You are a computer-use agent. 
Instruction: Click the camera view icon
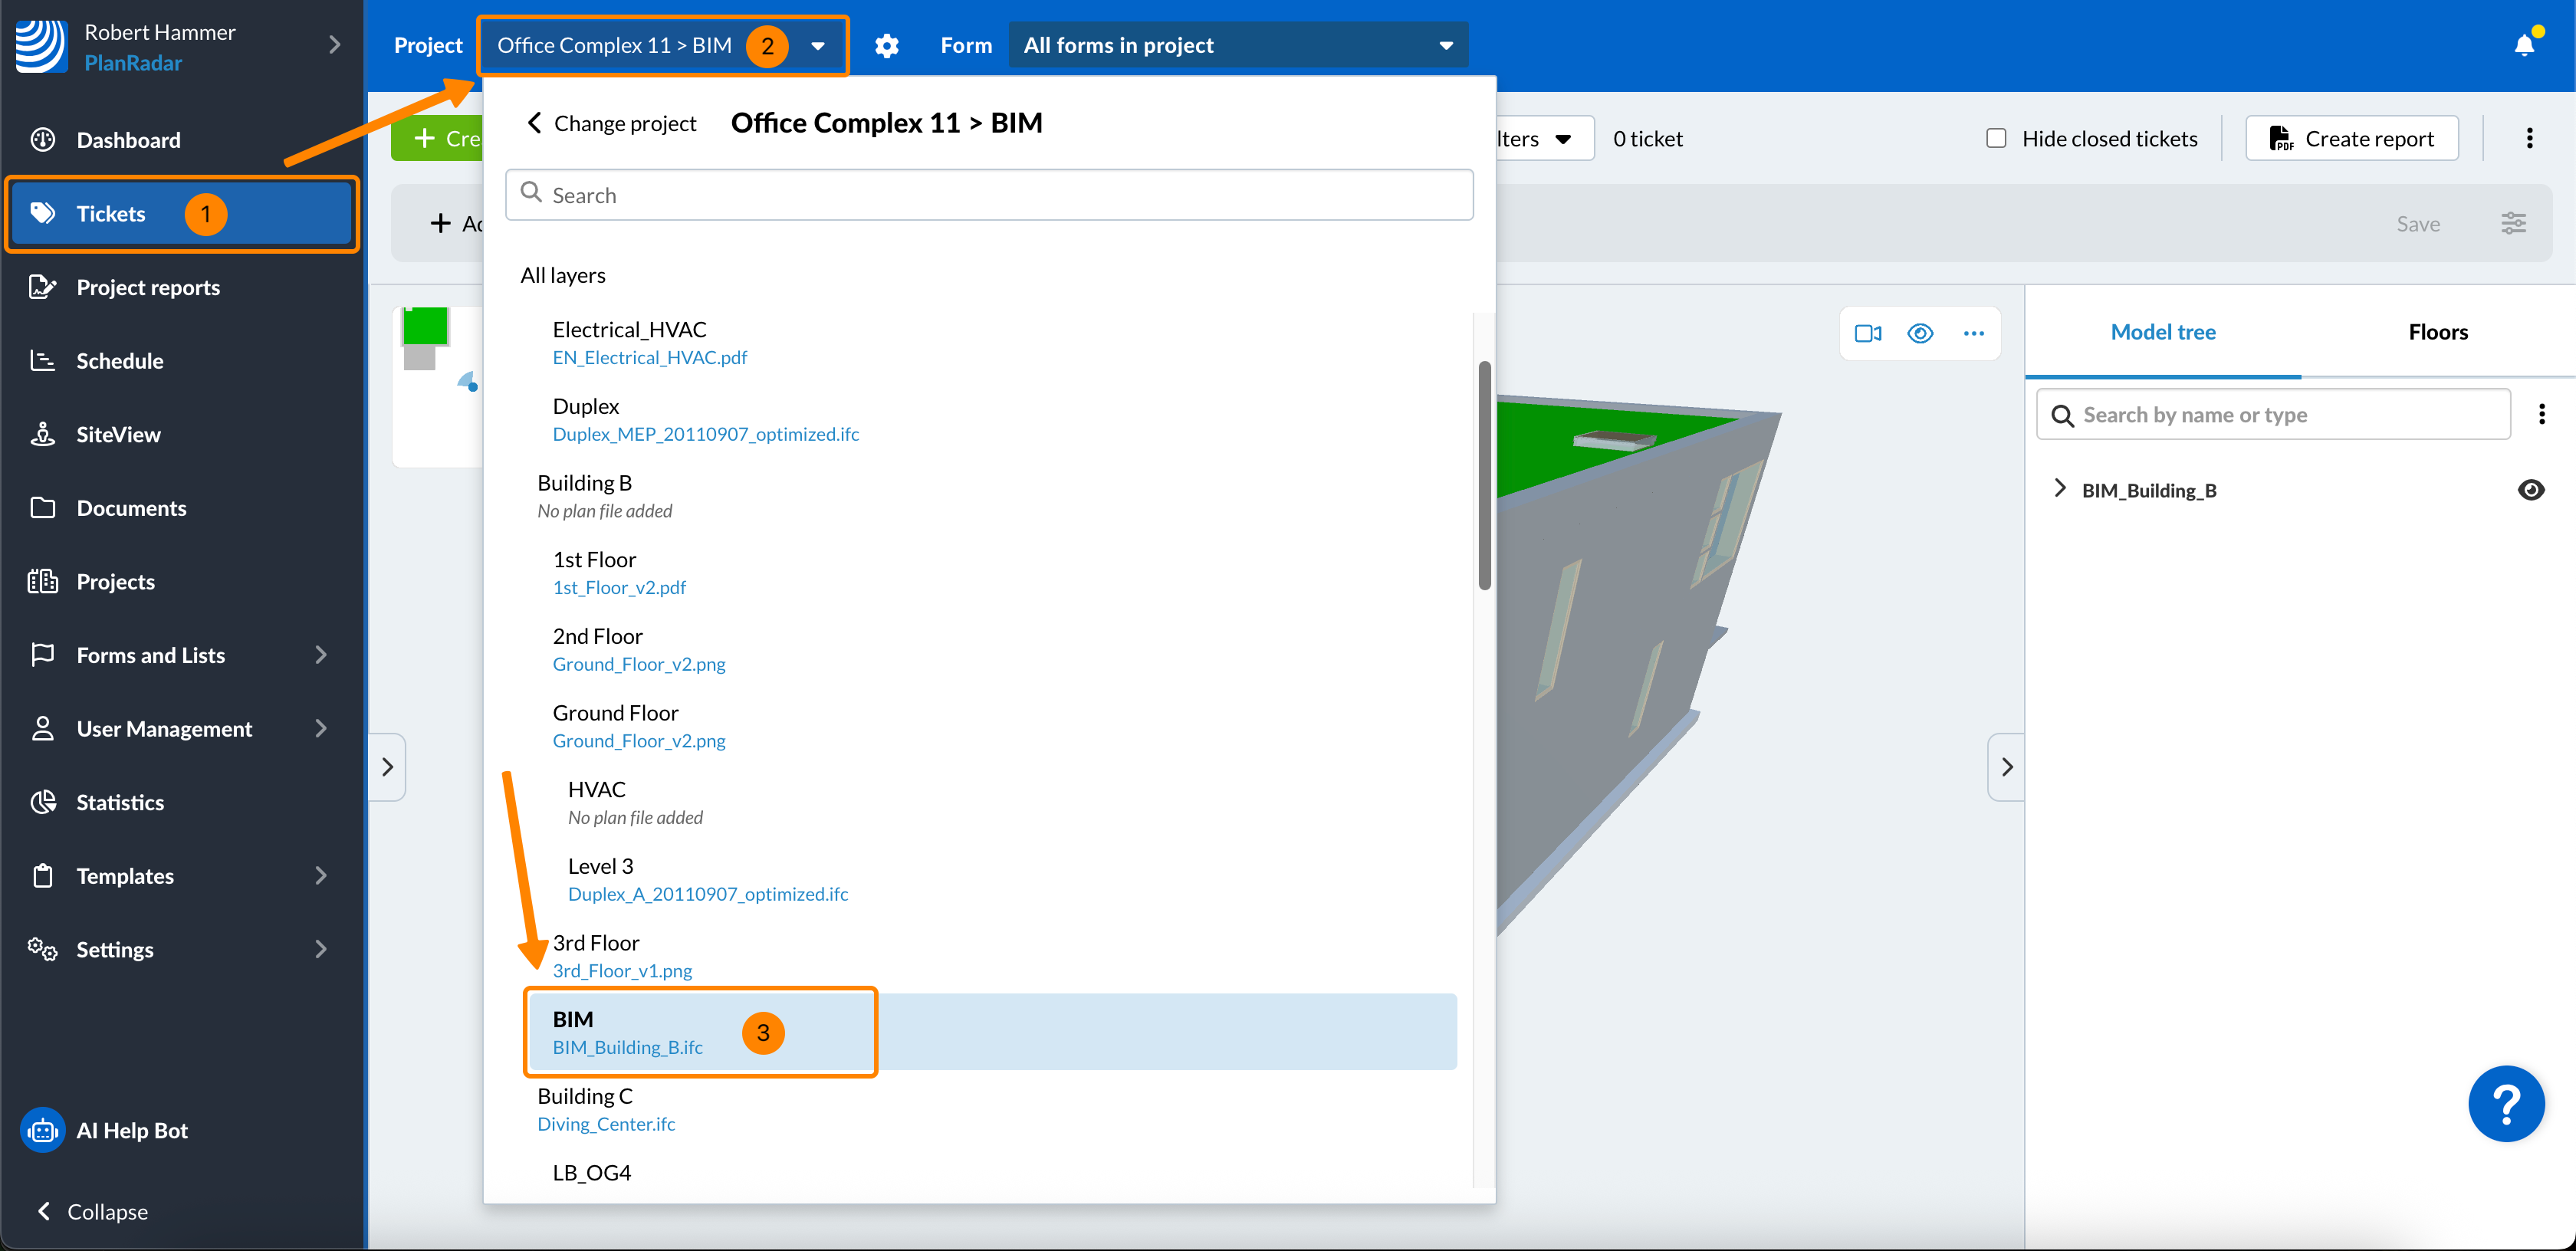click(1867, 334)
